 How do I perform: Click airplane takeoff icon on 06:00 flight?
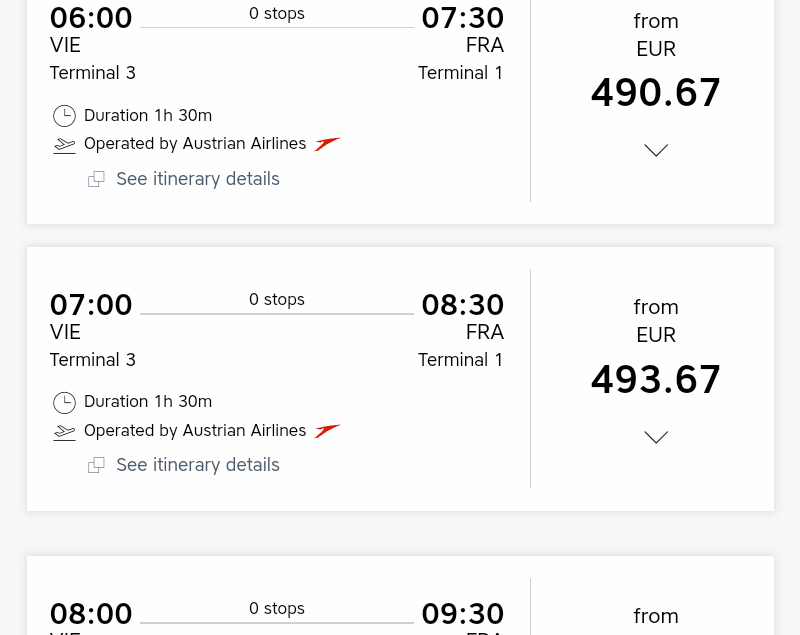click(x=64, y=145)
